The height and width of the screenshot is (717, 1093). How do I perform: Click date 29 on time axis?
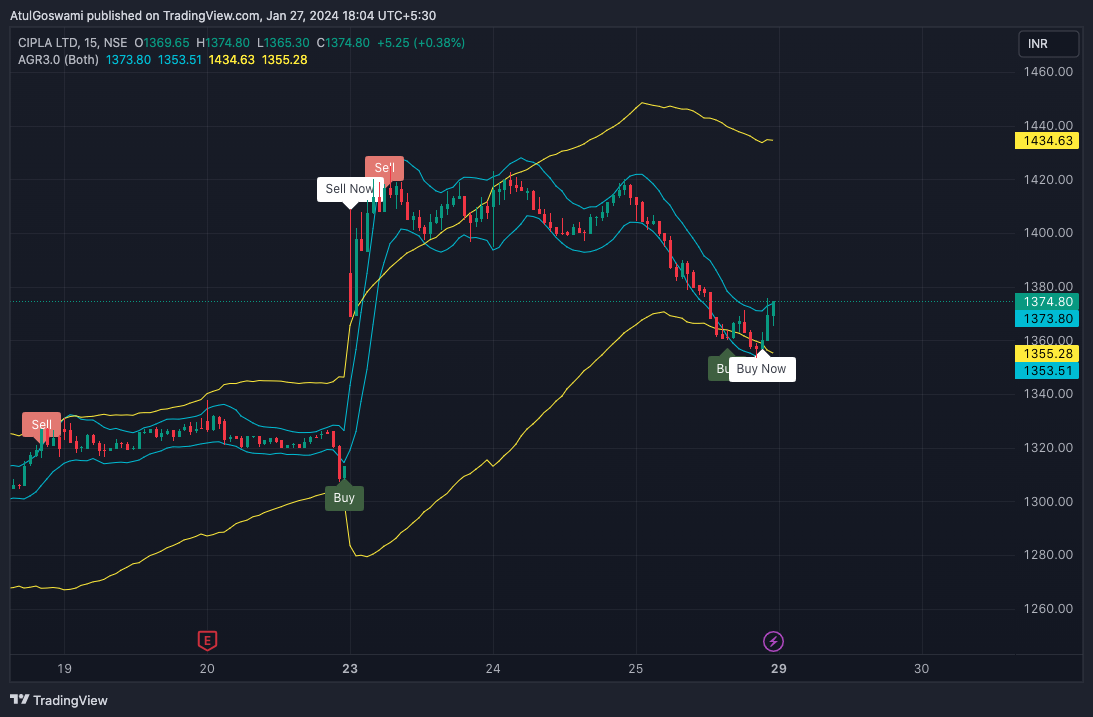779,668
